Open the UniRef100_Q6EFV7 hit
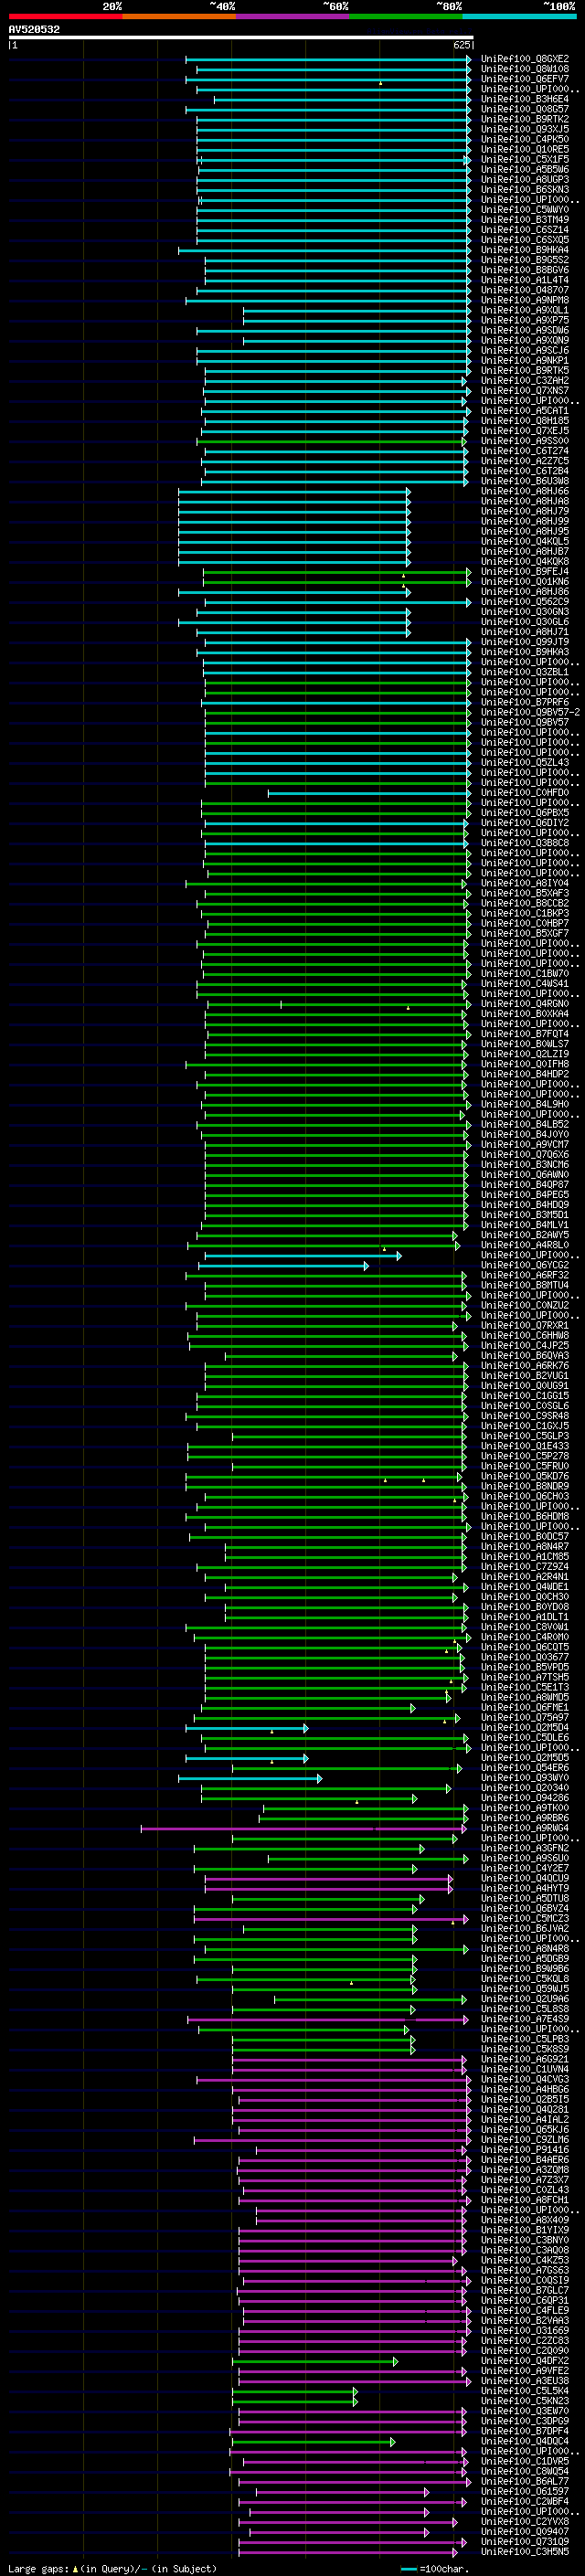Viewport: 585px width, 2576px height. 525,79
